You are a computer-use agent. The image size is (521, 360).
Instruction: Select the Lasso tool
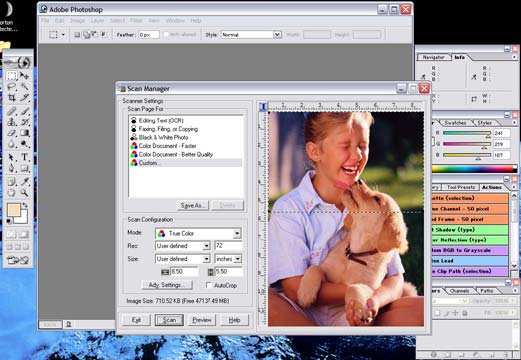pos(12,87)
